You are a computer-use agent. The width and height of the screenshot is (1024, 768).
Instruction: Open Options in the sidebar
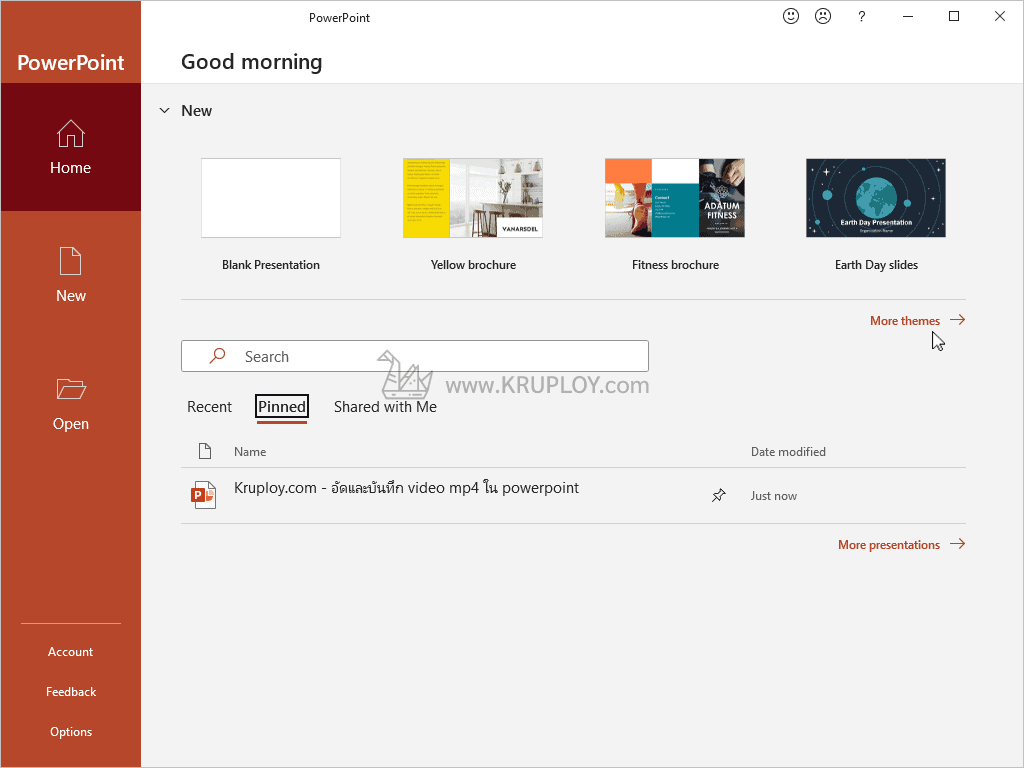[71, 732]
